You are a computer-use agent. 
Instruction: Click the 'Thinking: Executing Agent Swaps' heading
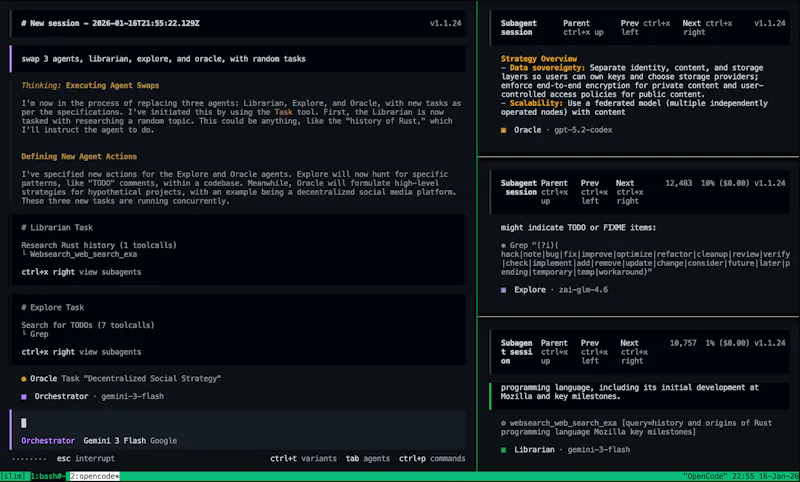(90, 85)
